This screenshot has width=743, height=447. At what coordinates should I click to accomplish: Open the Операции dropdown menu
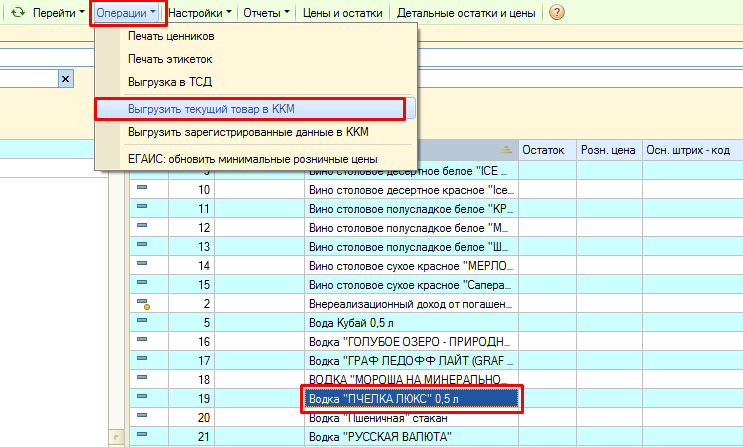tap(126, 13)
